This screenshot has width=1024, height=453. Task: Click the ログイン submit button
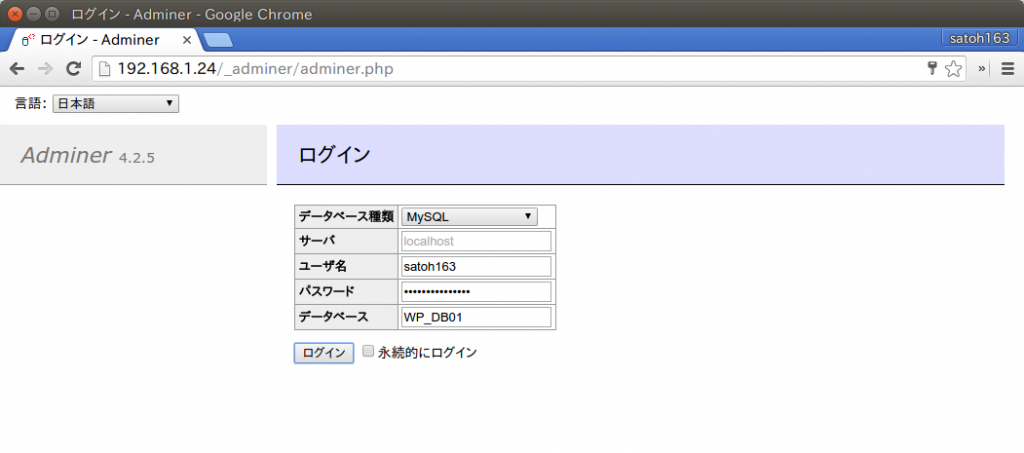(324, 353)
